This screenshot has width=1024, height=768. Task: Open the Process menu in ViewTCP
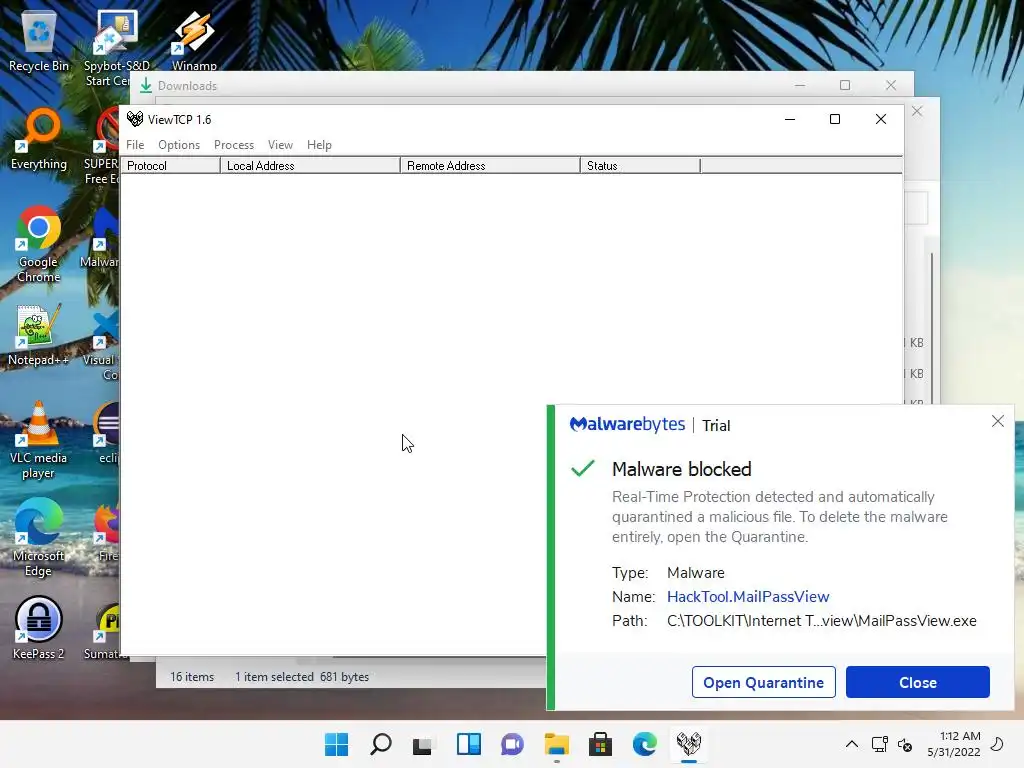click(234, 145)
